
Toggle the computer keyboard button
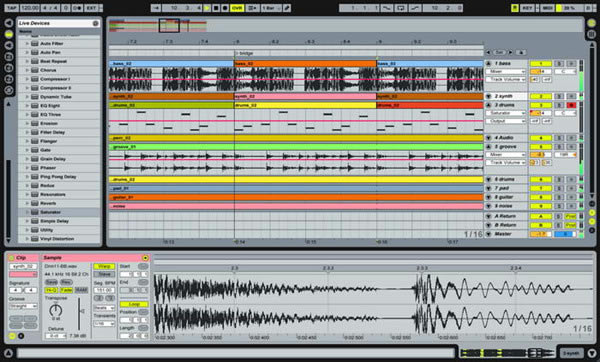(515, 8)
